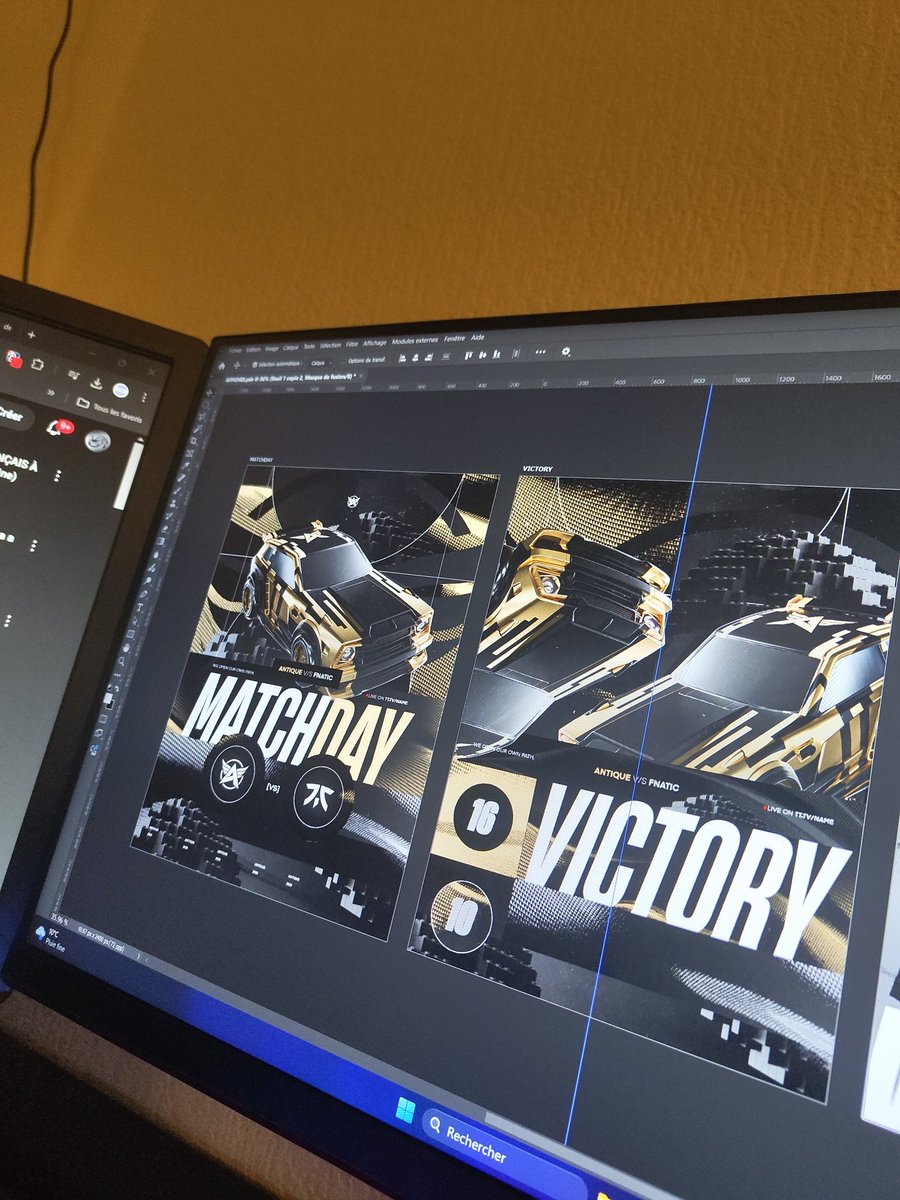Open the 'Tous les favoris' bookmarks folder
Screen dimensions: 900x1200
point(109,409)
